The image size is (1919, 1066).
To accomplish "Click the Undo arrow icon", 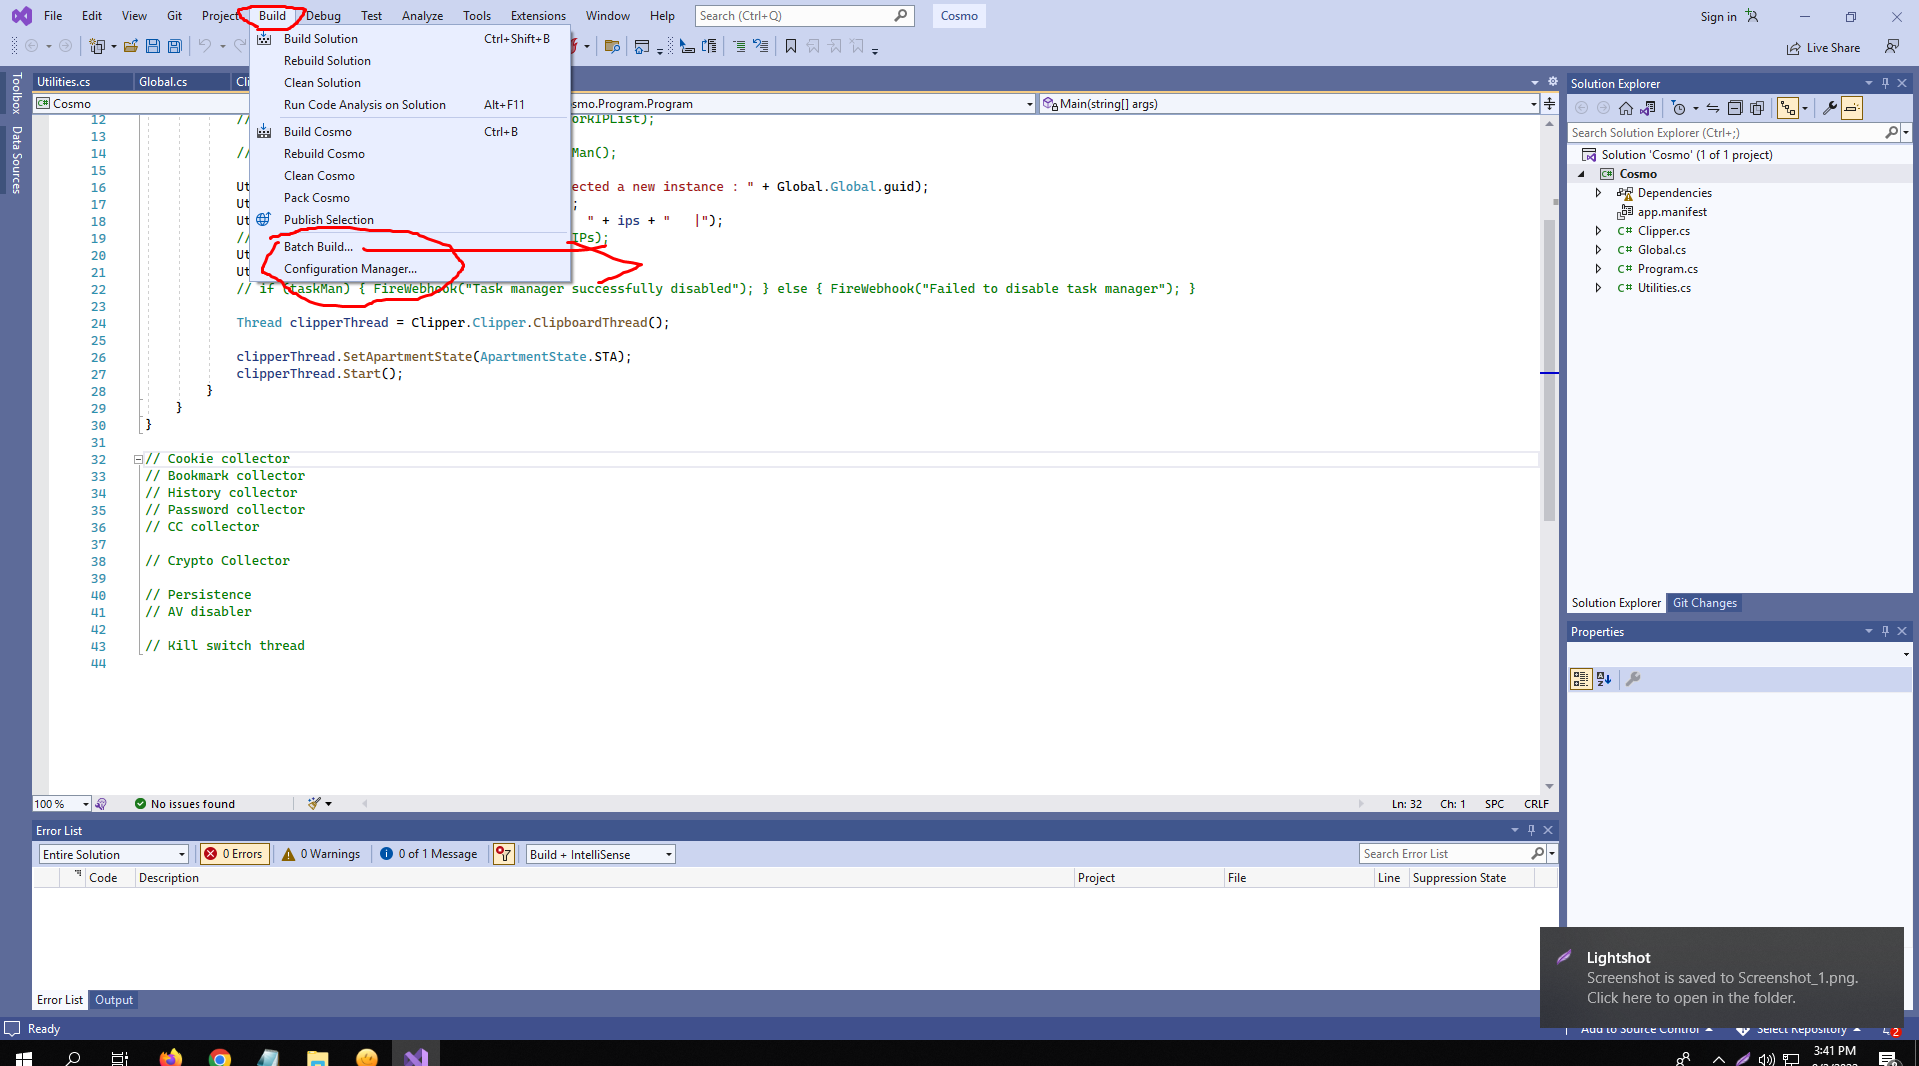I will pyautogui.click(x=205, y=46).
